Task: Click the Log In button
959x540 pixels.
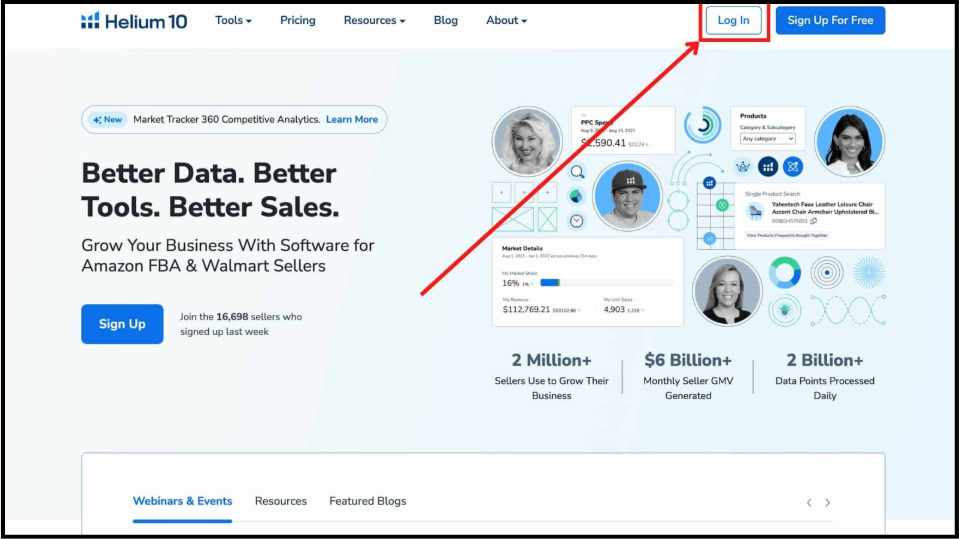Action: [x=733, y=21]
